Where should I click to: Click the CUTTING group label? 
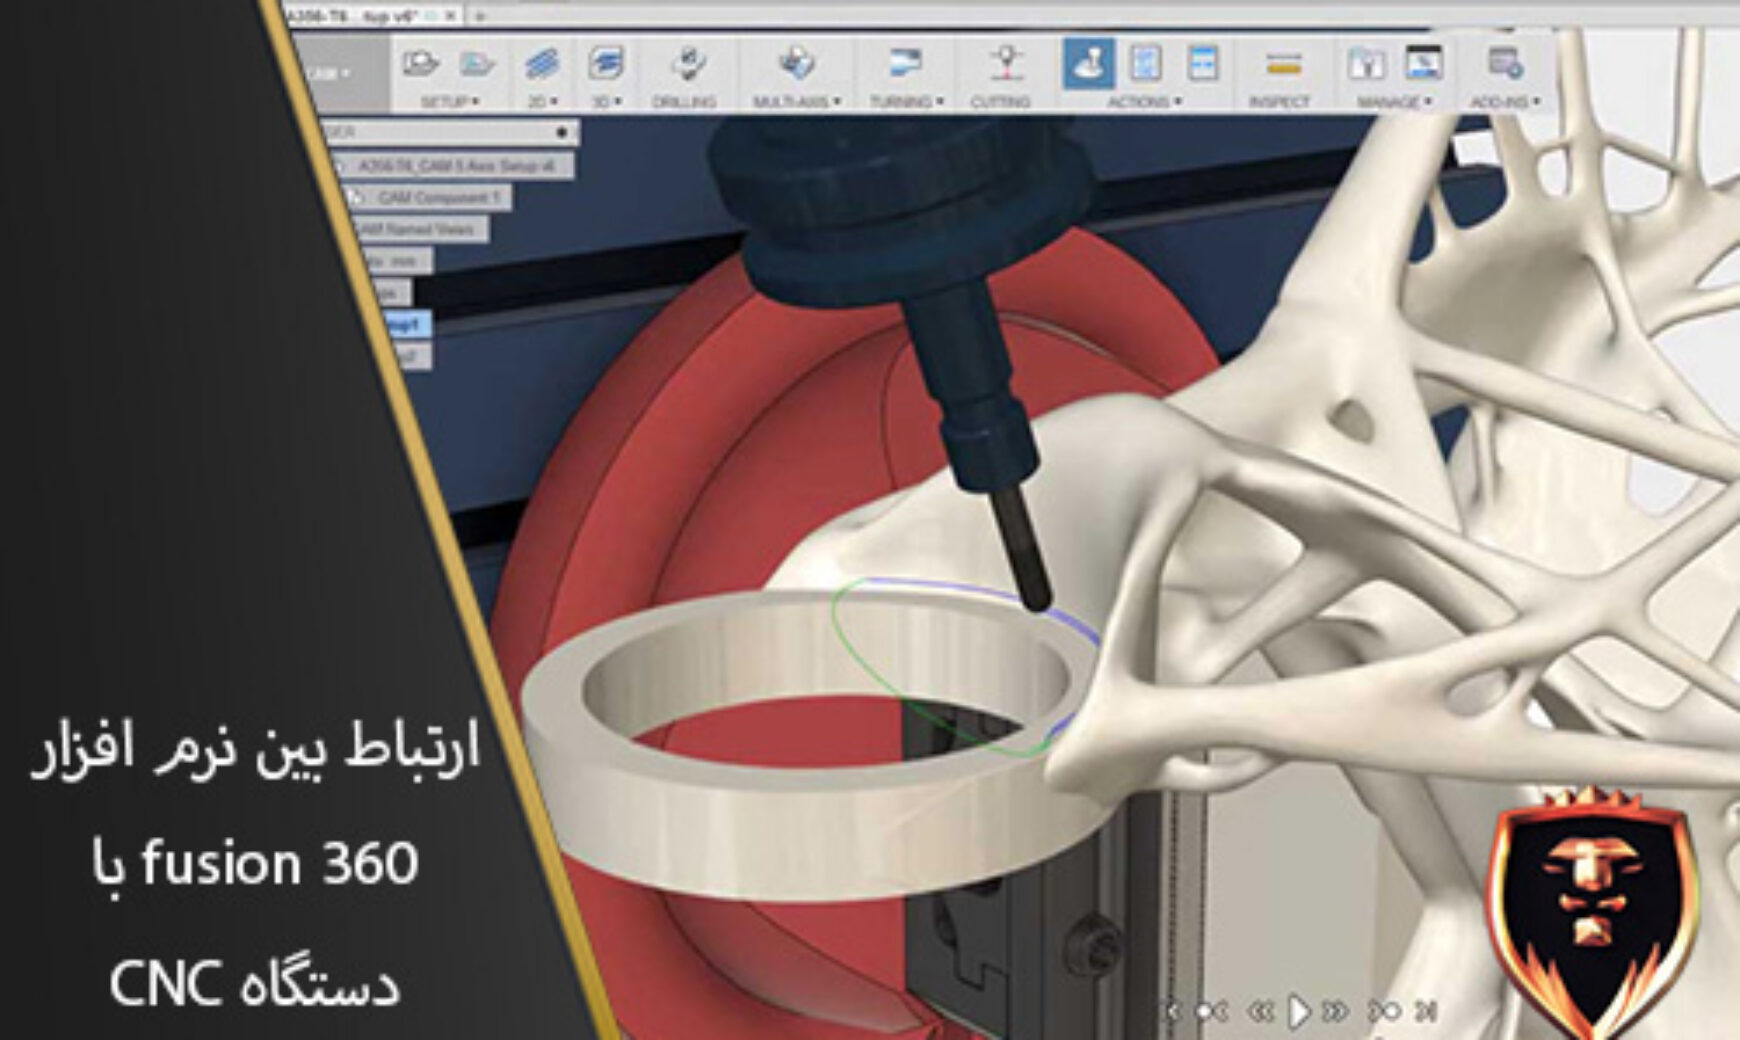pyautogui.click(x=1000, y=102)
